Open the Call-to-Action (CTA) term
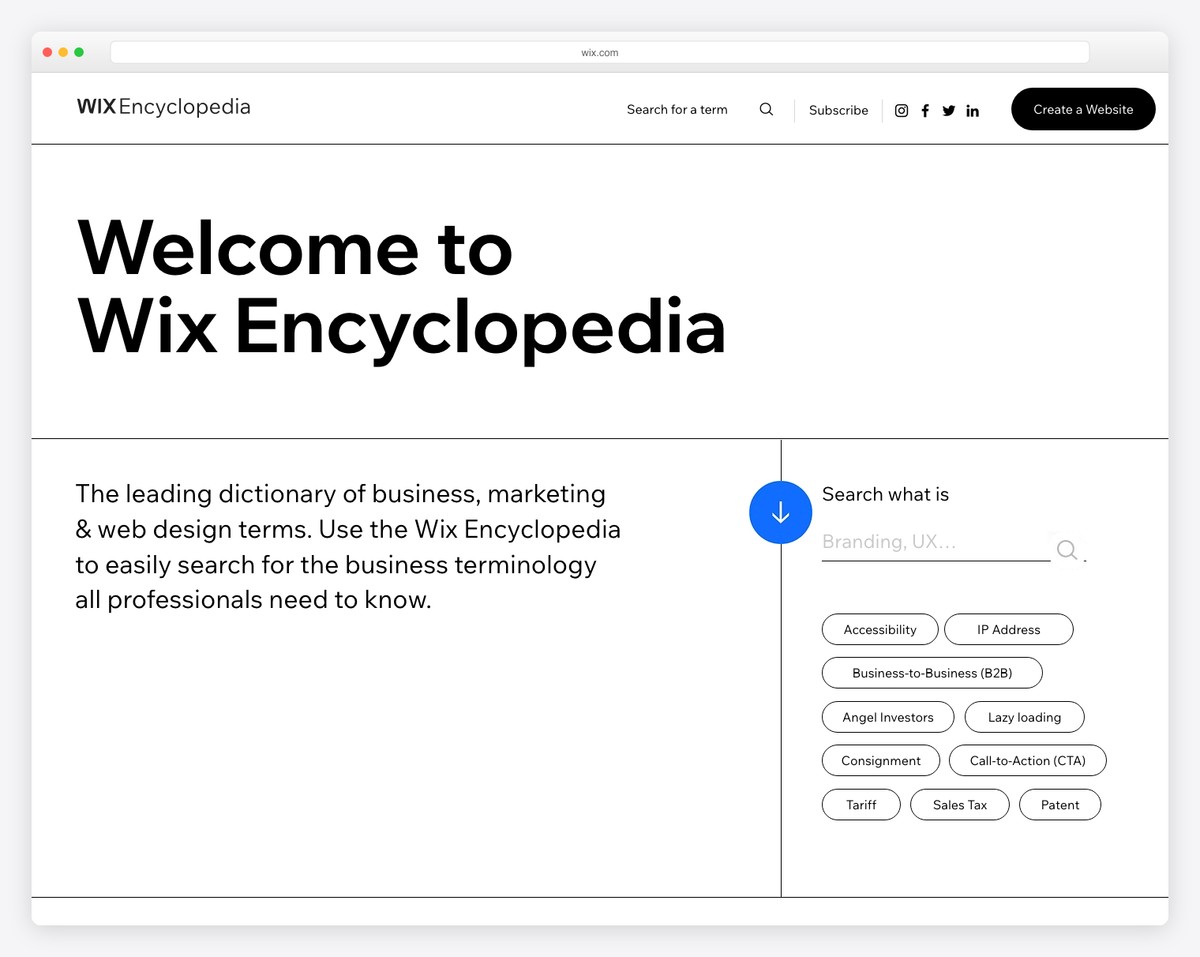The image size is (1200, 957). pyautogui.click(x=1027, y=760)
